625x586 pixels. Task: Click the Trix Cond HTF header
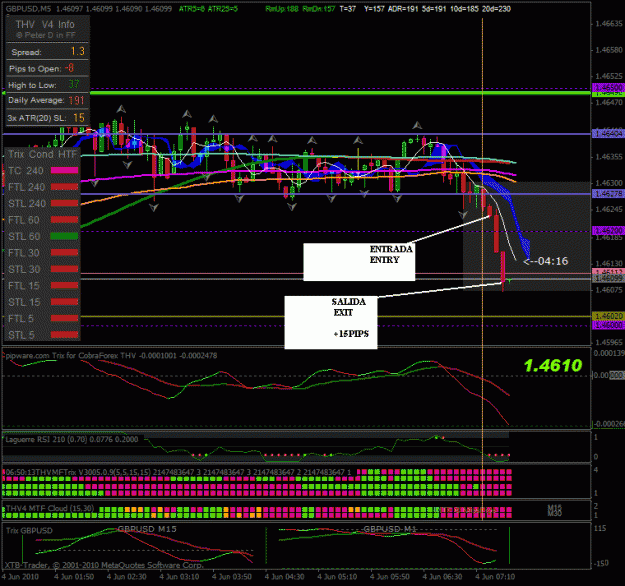tap(42, 154)
